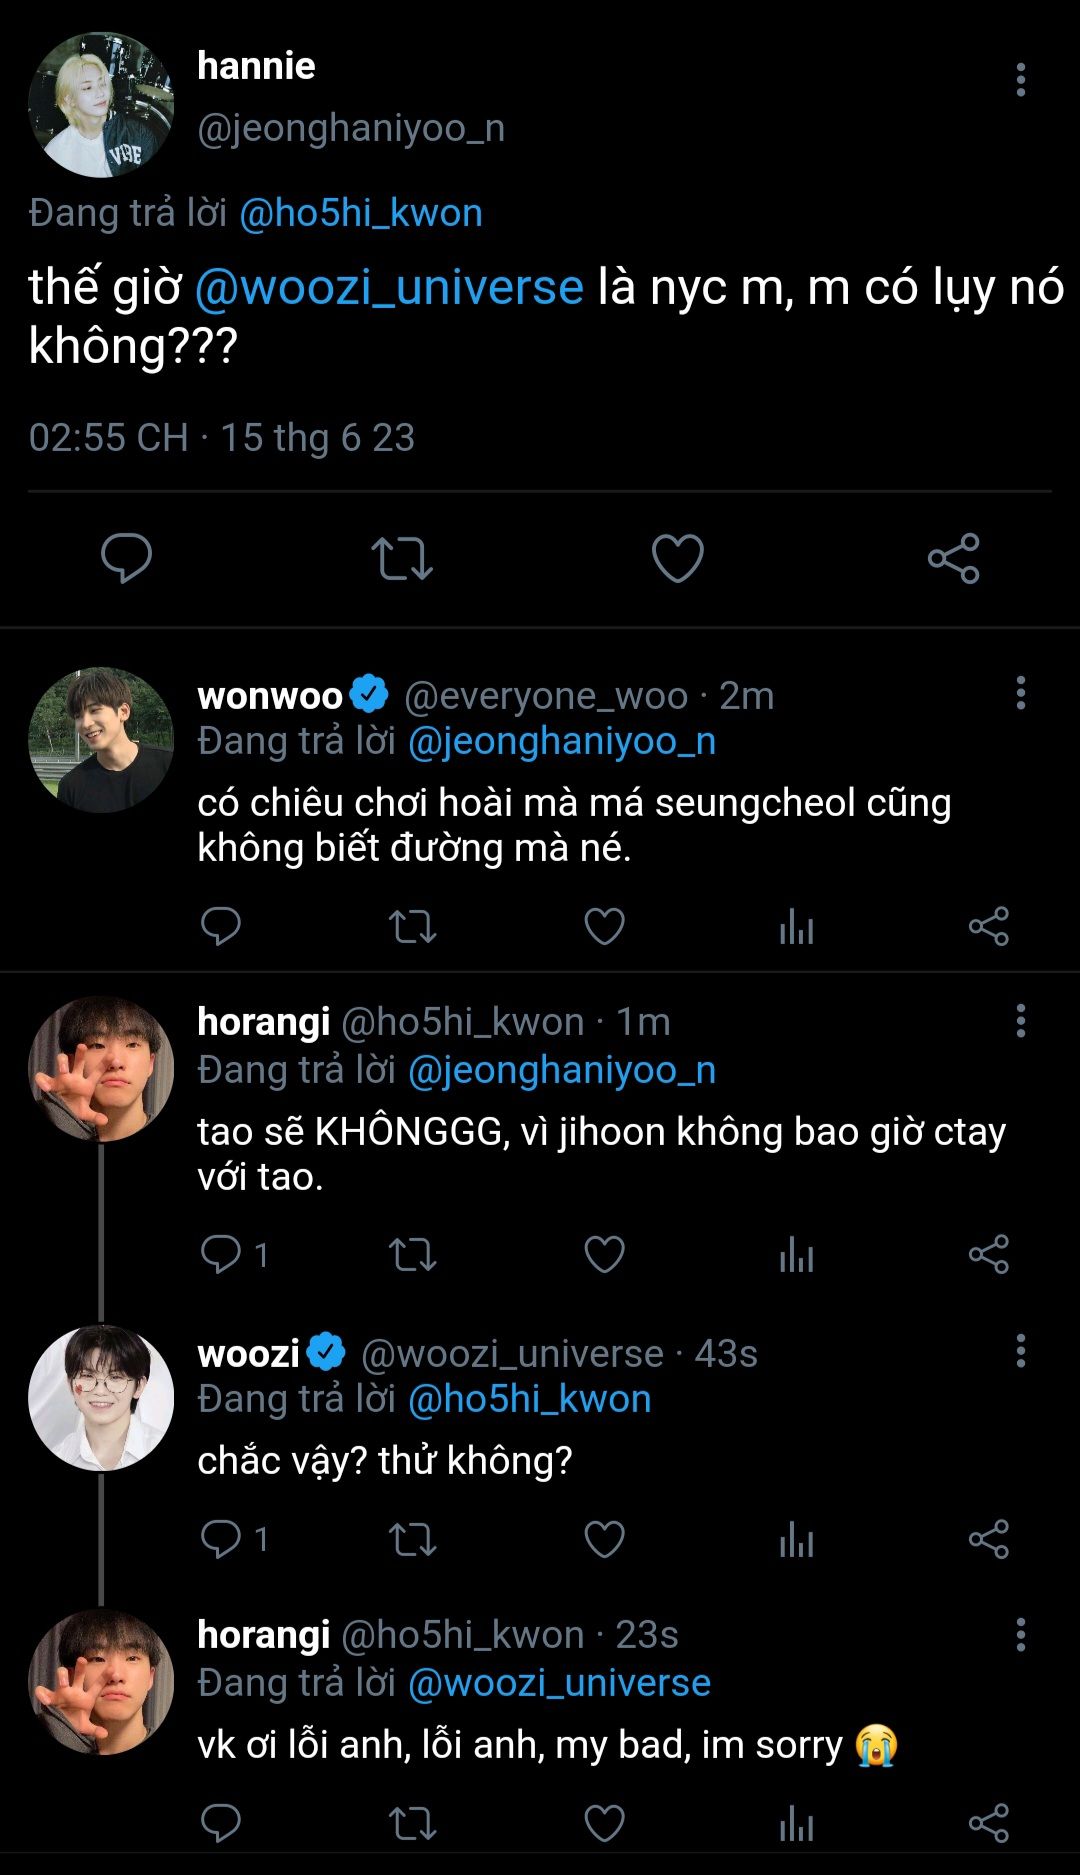Retweet horangi's reply about jihoon

point(412,1255)
